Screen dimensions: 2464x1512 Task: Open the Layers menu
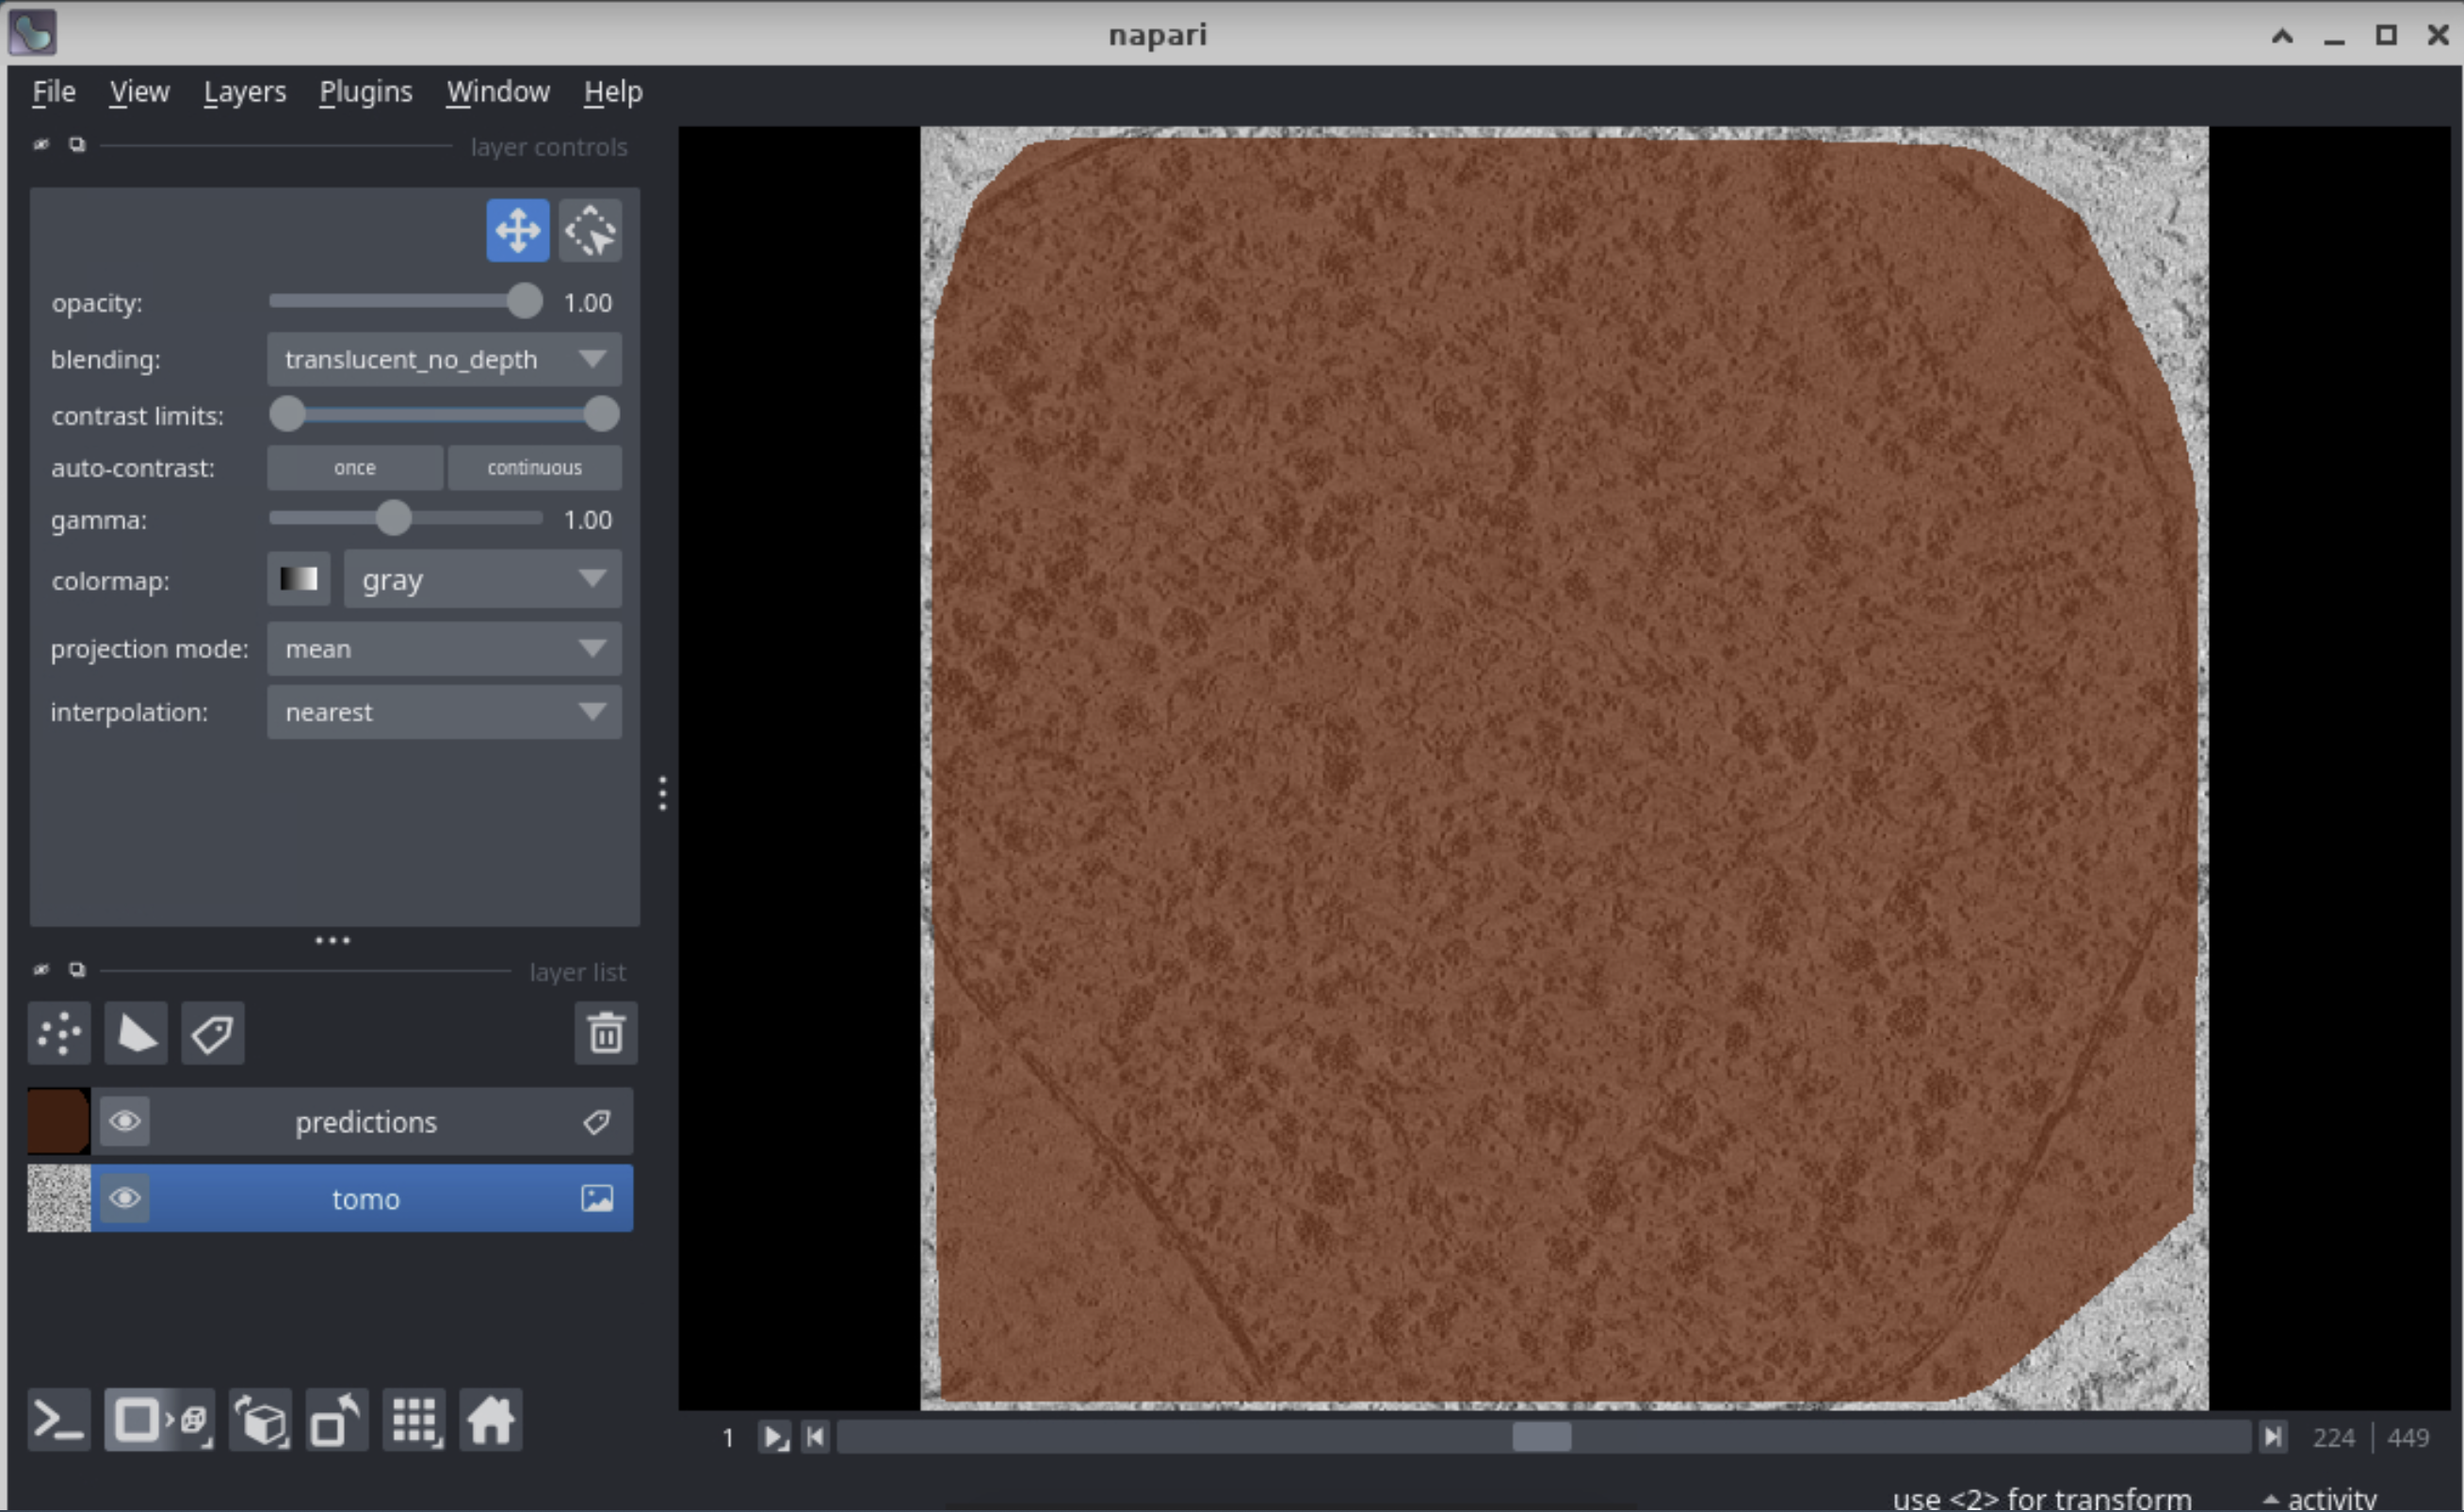[x=244, y=92]
